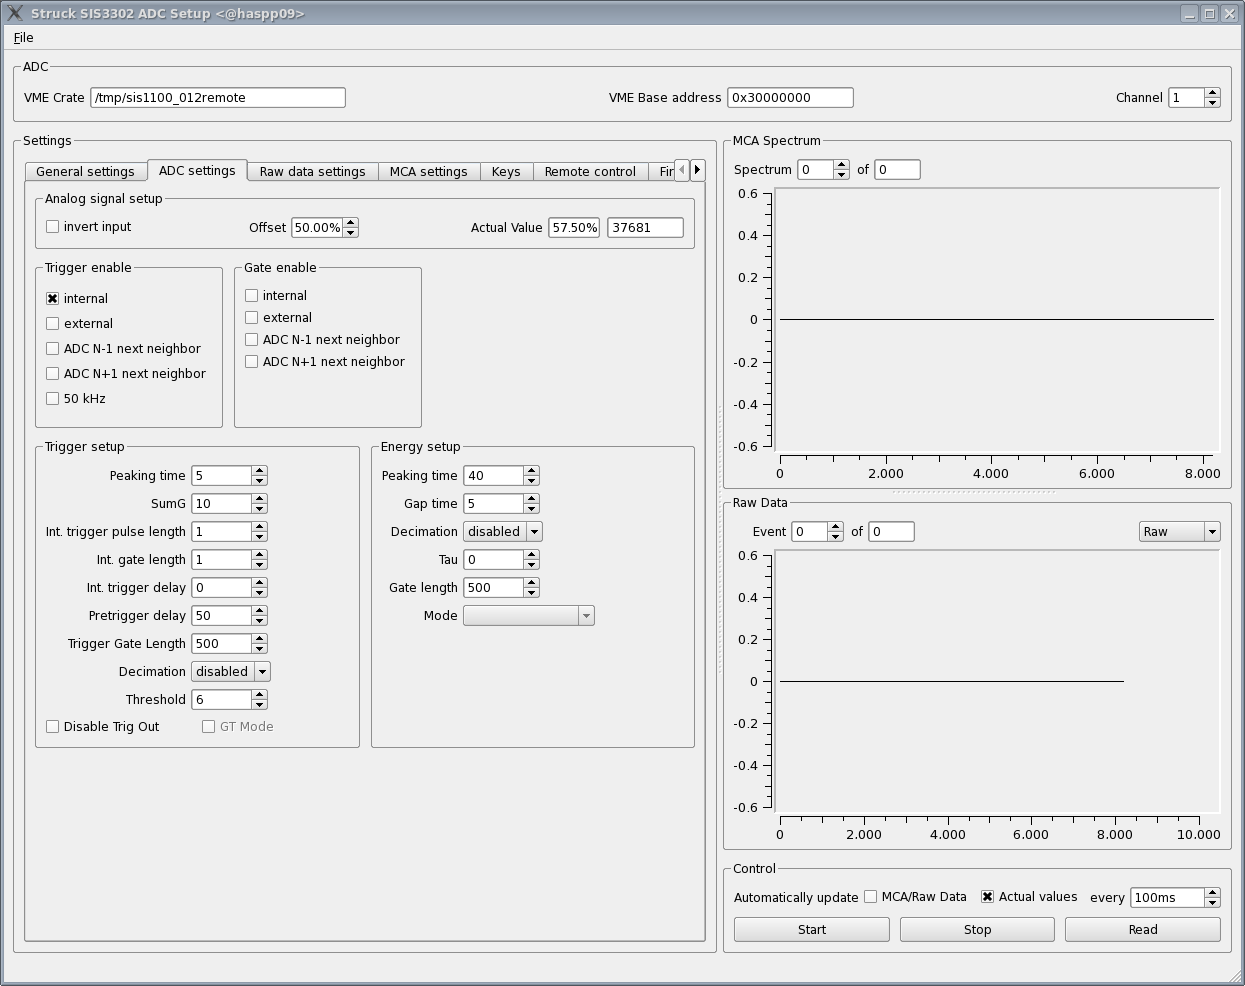1245x986 pixels.
Task: Go to the Remote control tab
Action: [590, 172]
